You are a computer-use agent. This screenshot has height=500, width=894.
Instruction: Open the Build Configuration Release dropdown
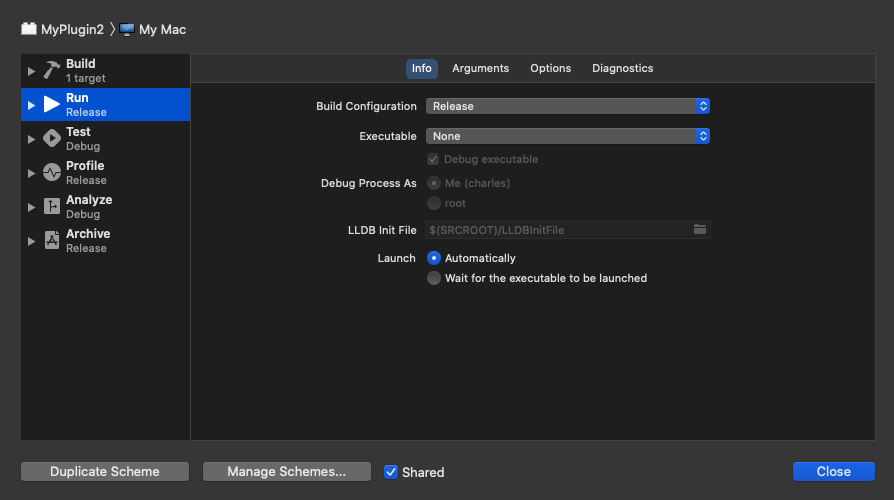568,106
